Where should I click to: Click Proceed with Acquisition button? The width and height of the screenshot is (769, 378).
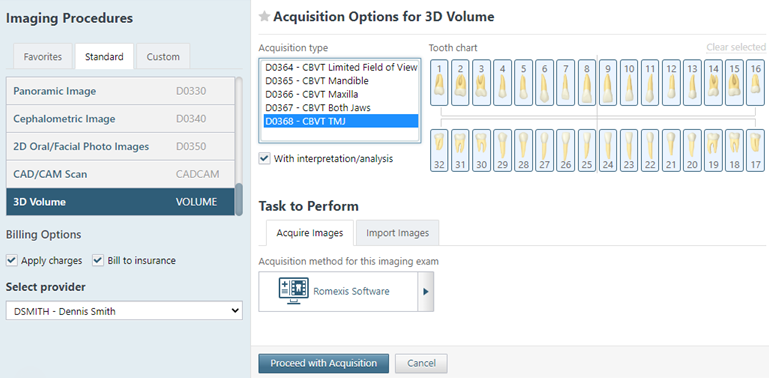pyautogui.click(x=324, y=363)
